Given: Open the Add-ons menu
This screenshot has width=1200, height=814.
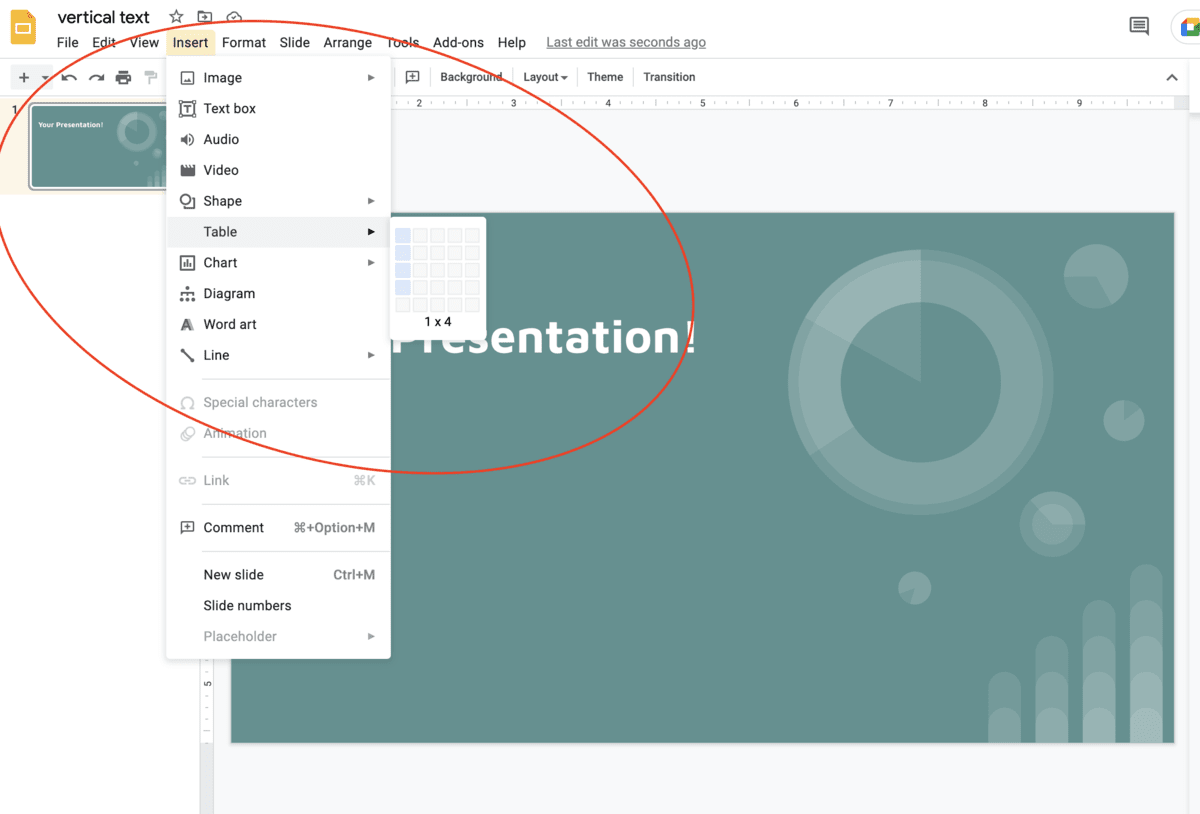Looking at the screenshot, I should pyautogui.click(x=458, y=43).
